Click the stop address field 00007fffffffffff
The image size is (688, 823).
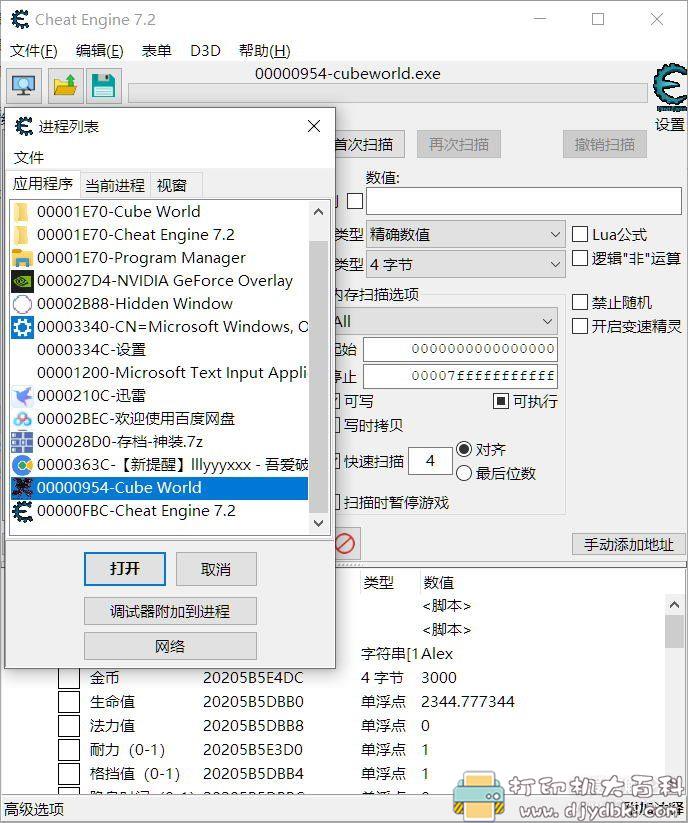coord(460,376)
